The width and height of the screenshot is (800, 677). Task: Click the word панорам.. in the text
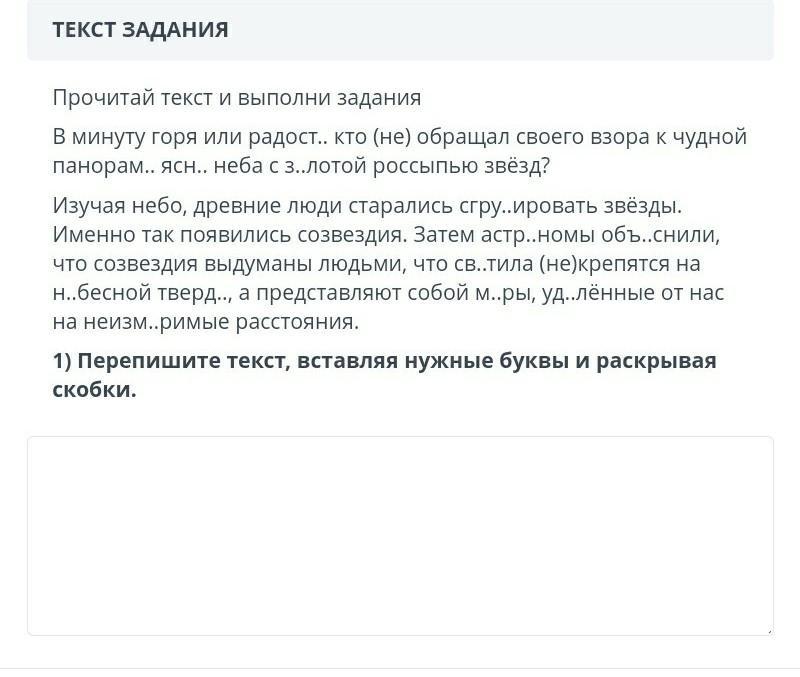[102, 166]
